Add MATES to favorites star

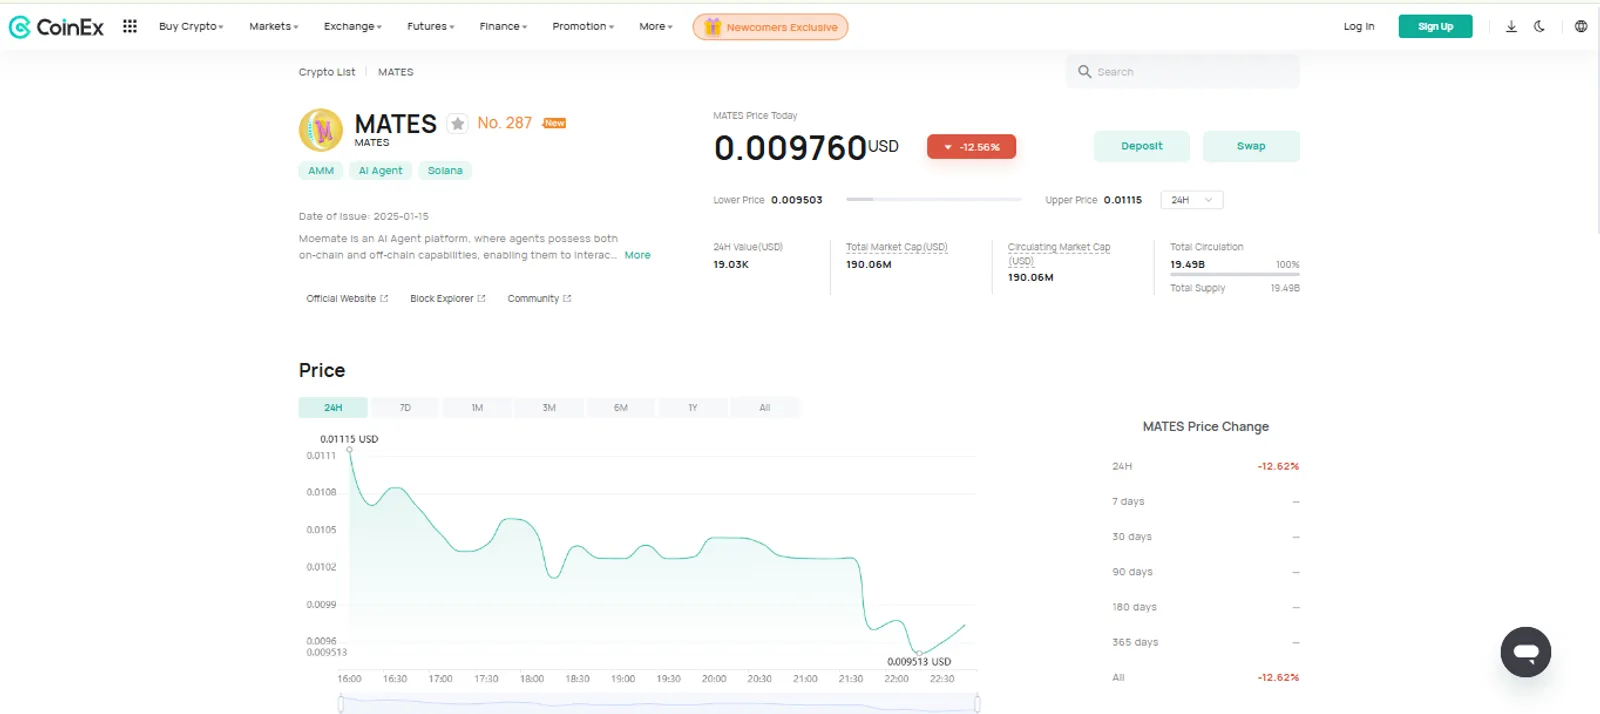click(x=457, y=124)
